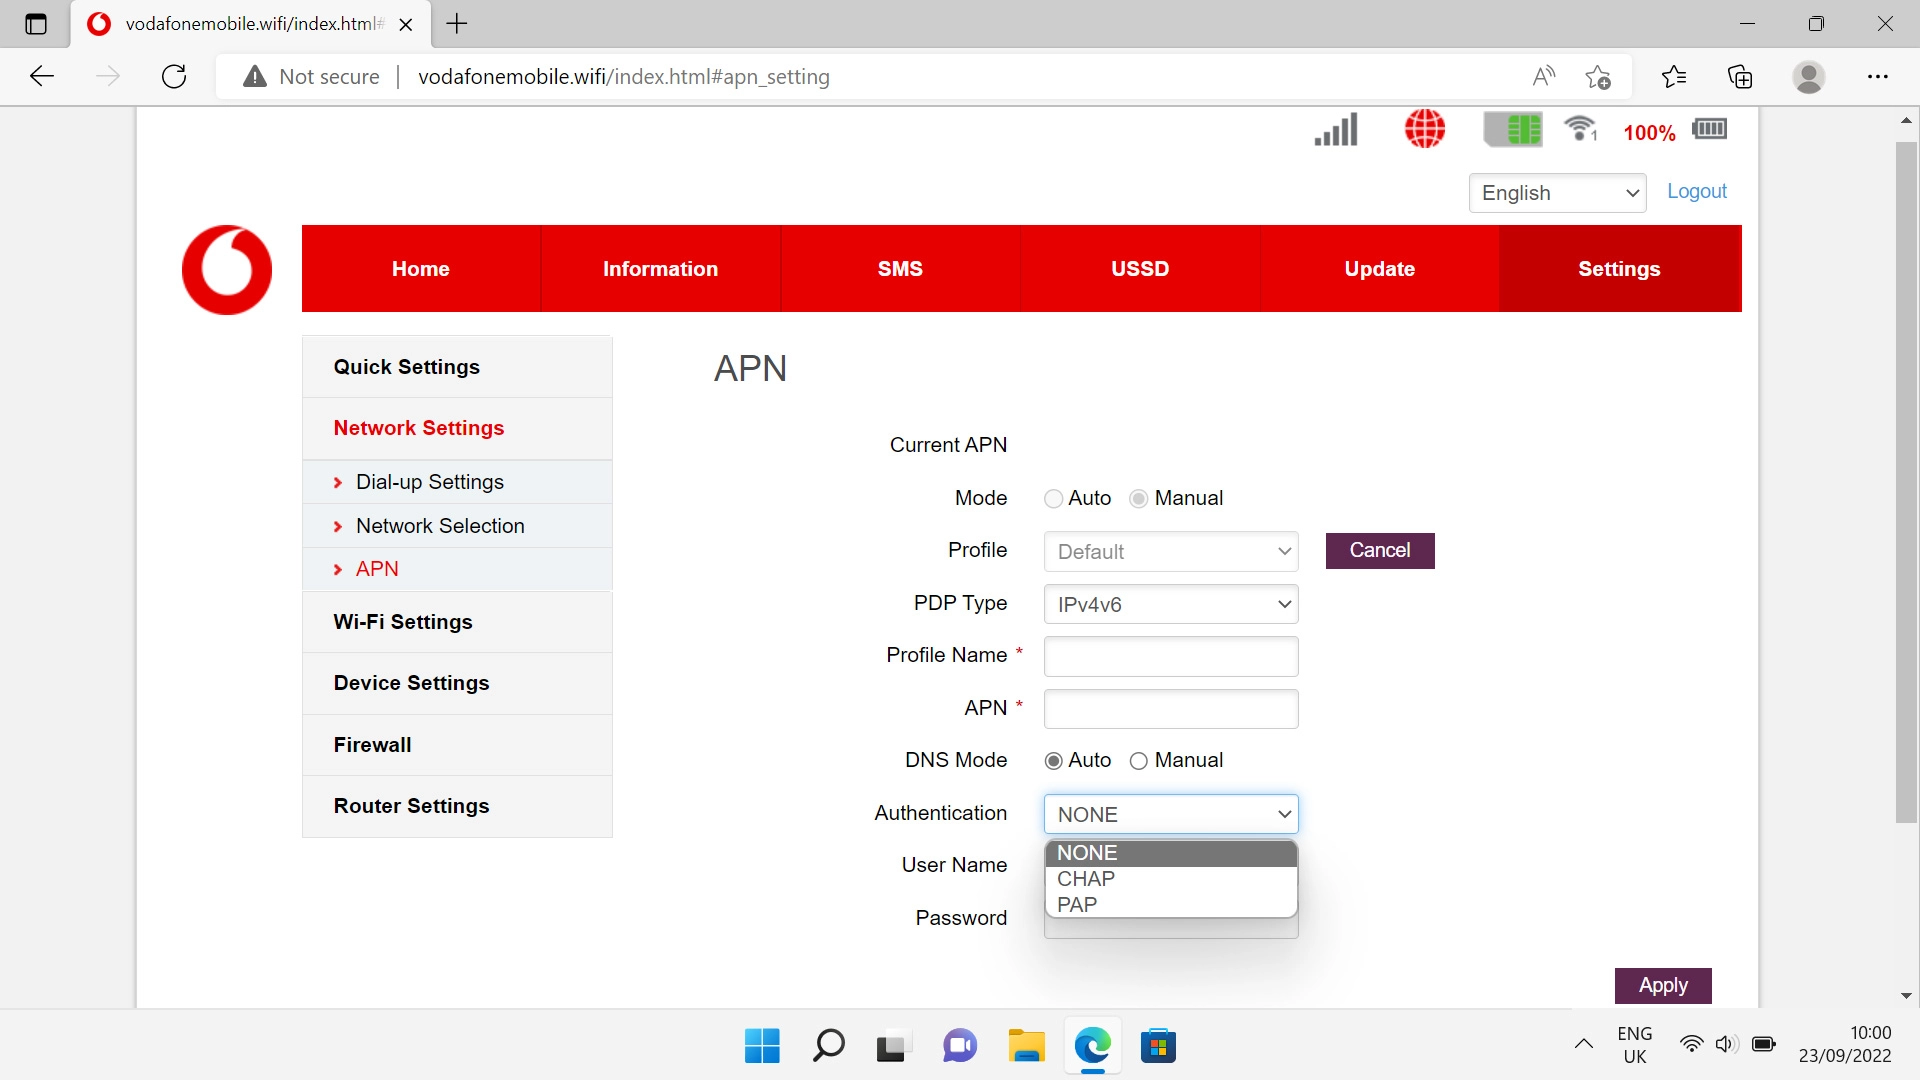Open Microsoft Edge from the taskbar
This screenshot has height=1080, width=1920.
coord(1093,1046)
